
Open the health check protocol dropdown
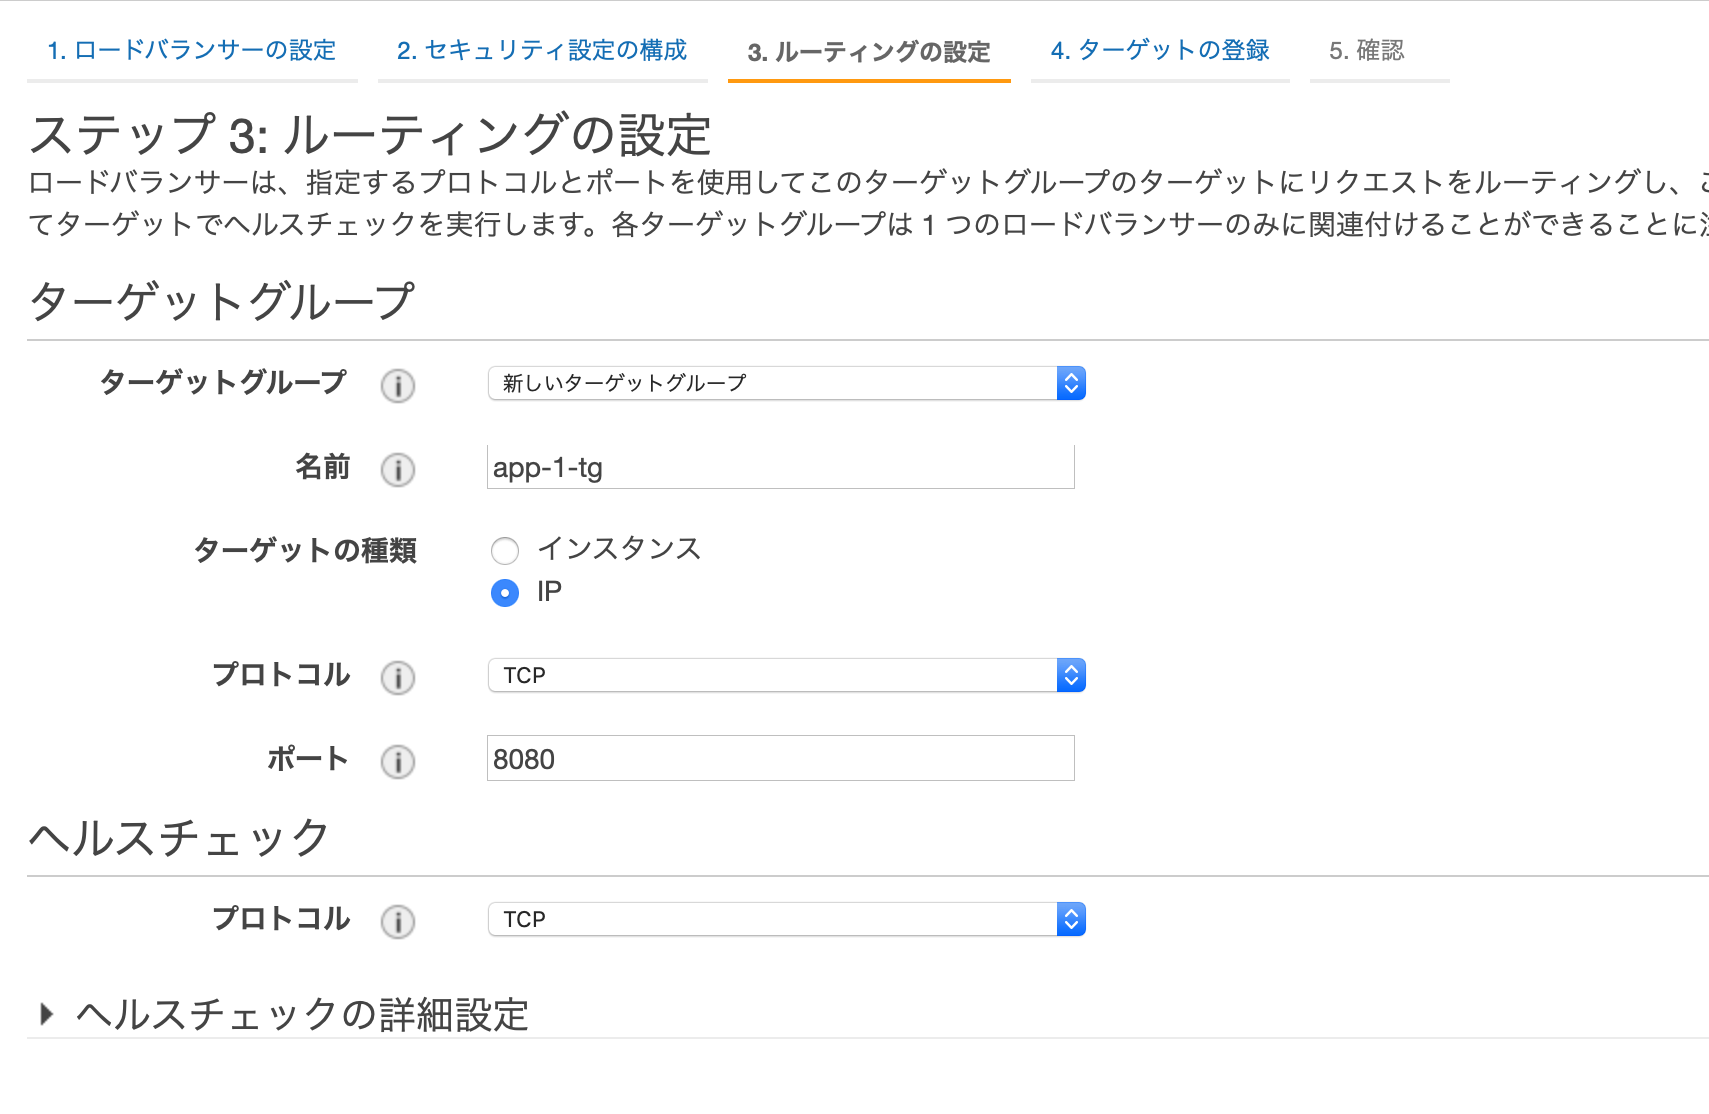pyautogui.click(x=780, y=919)
